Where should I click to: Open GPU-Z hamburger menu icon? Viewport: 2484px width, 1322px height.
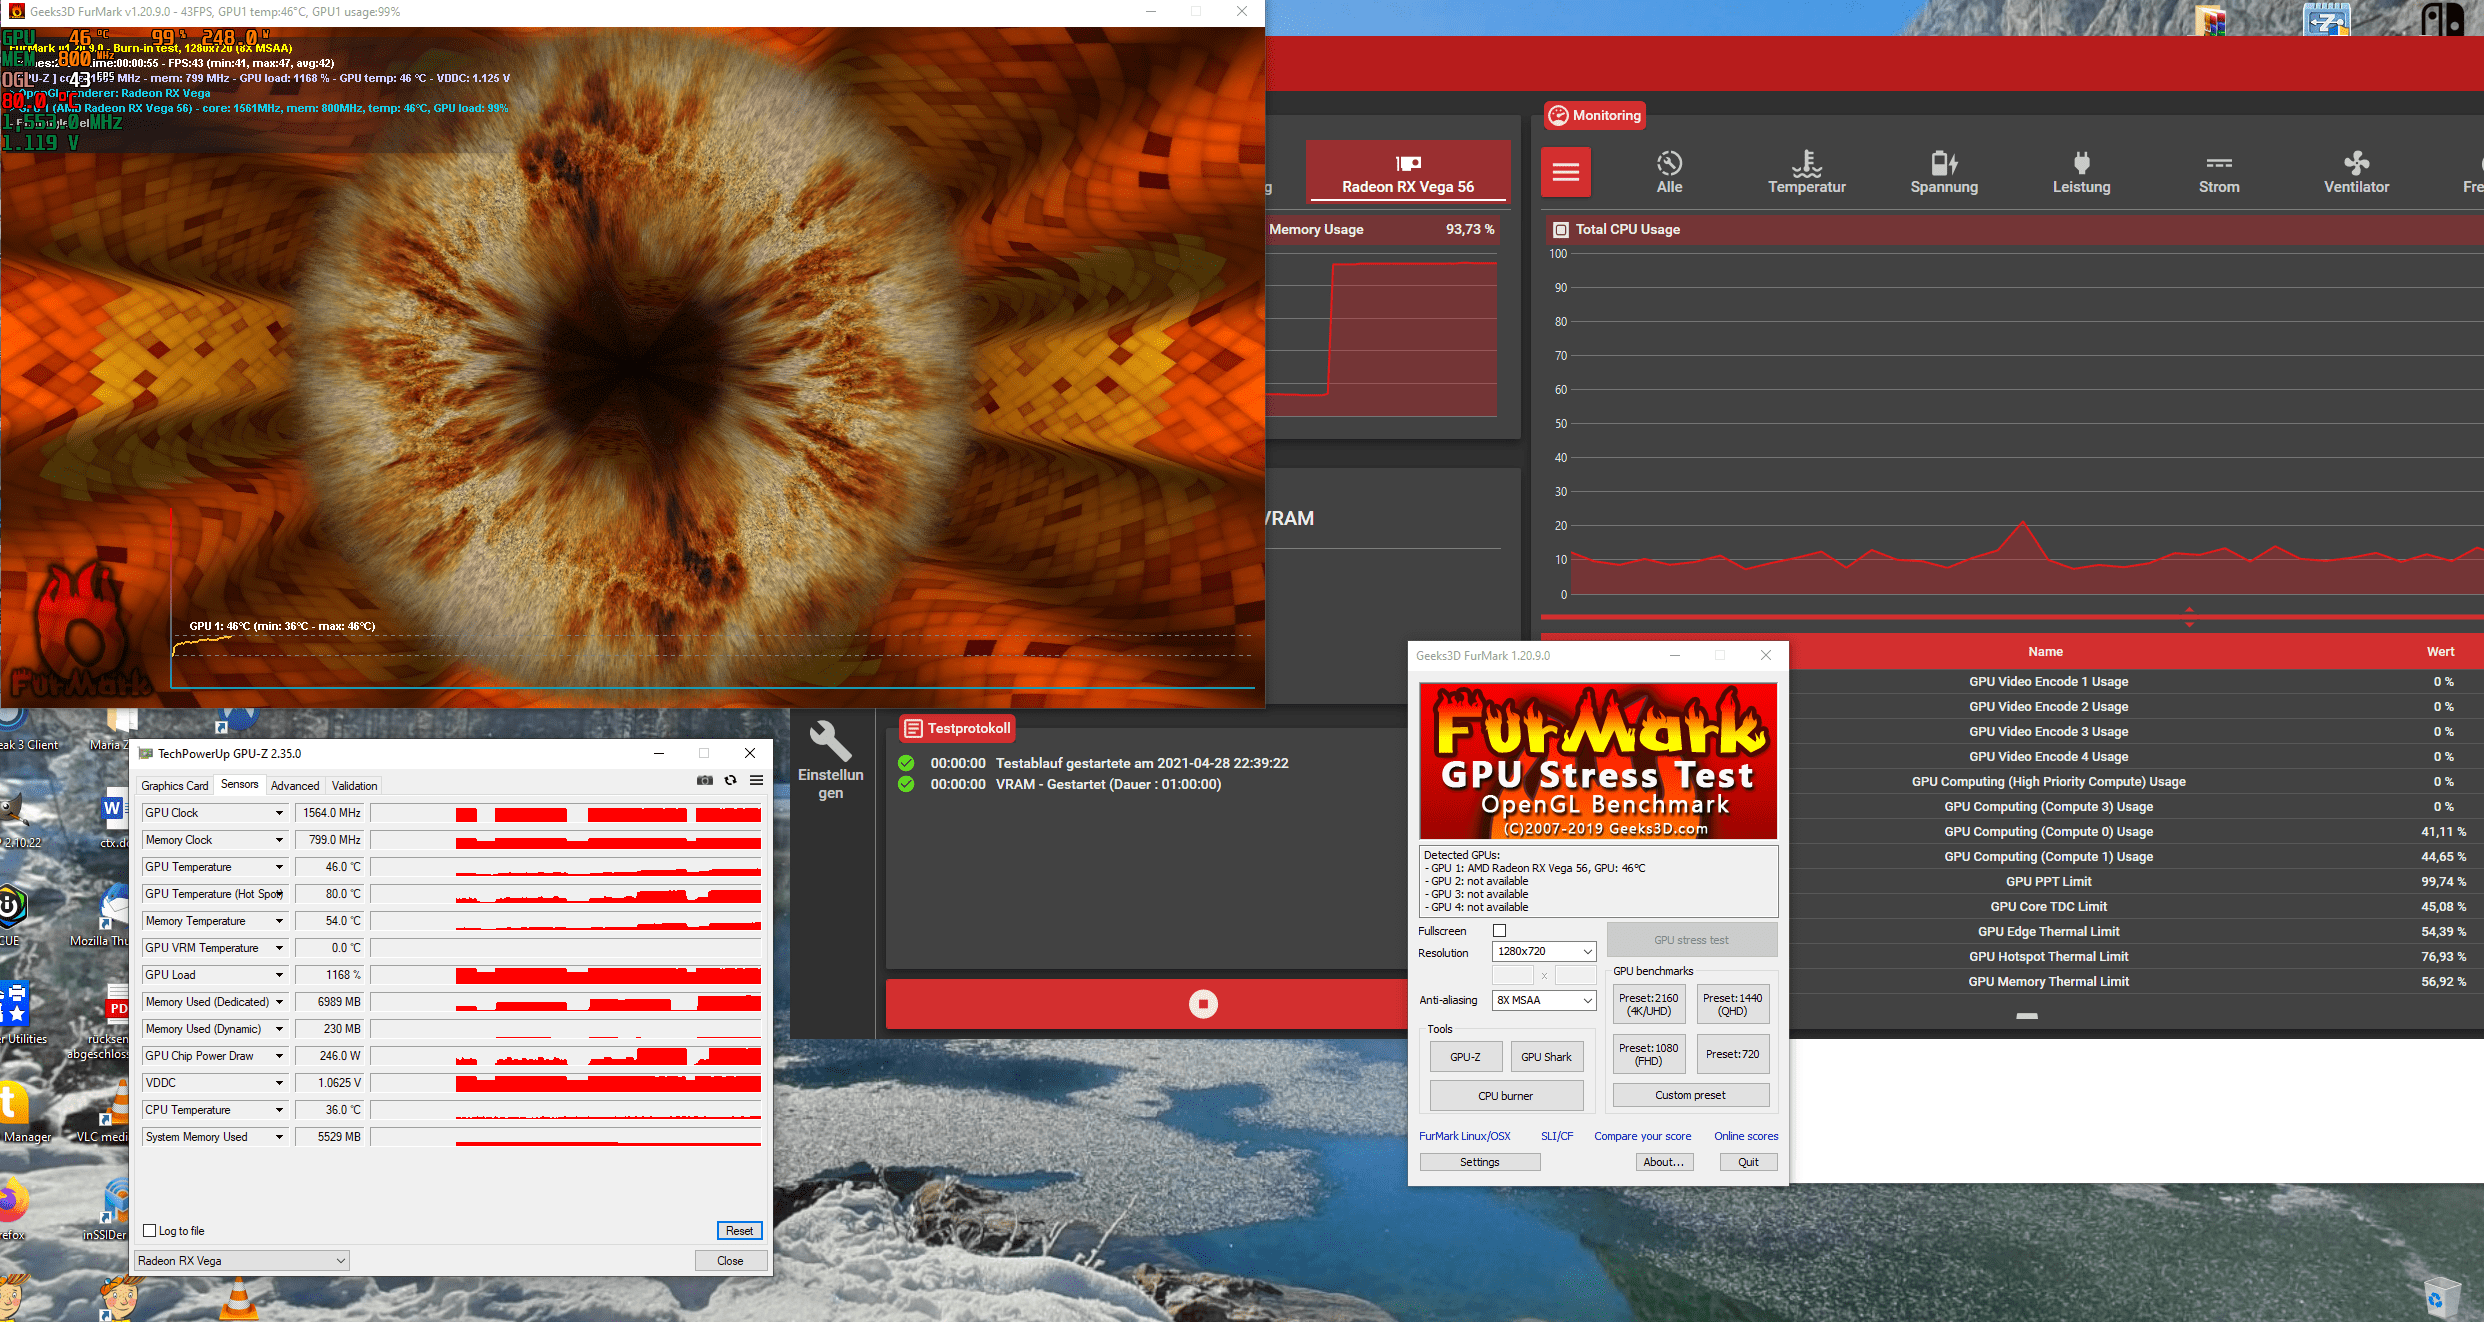point(757,780)
